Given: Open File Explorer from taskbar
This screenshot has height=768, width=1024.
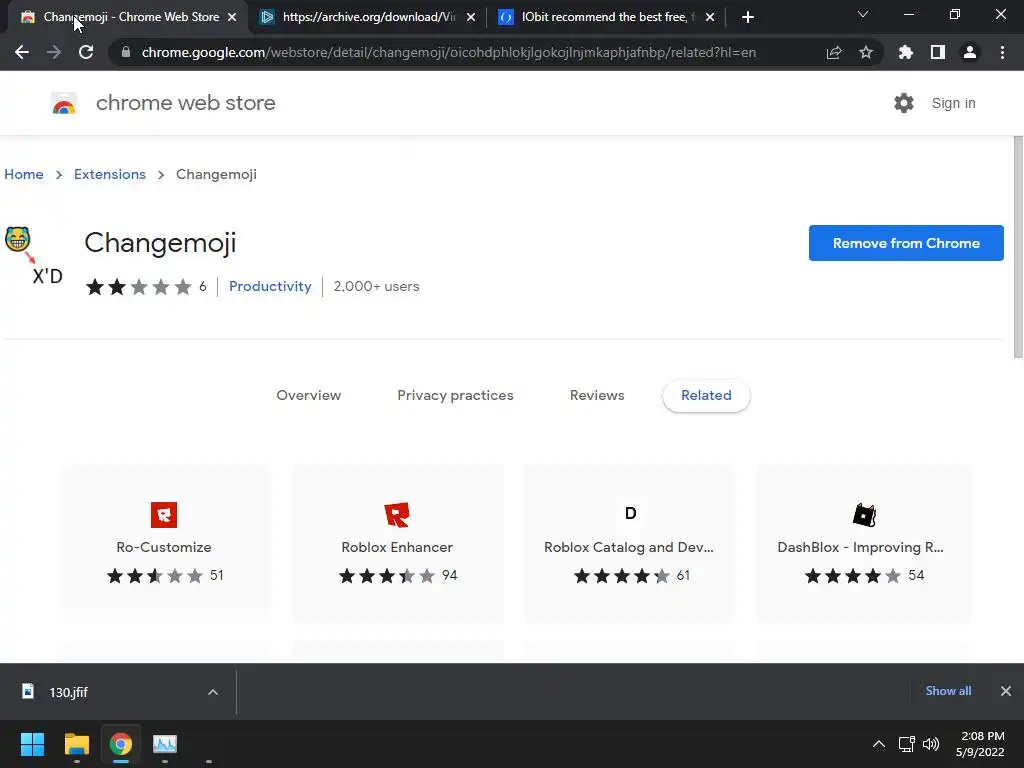Looking at the screenshot, I should (76, 744).
